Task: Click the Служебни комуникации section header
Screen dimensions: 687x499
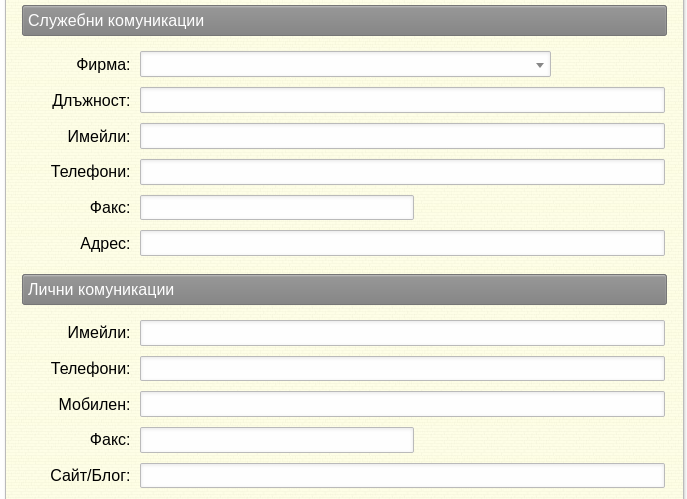Action: [344, 21]
